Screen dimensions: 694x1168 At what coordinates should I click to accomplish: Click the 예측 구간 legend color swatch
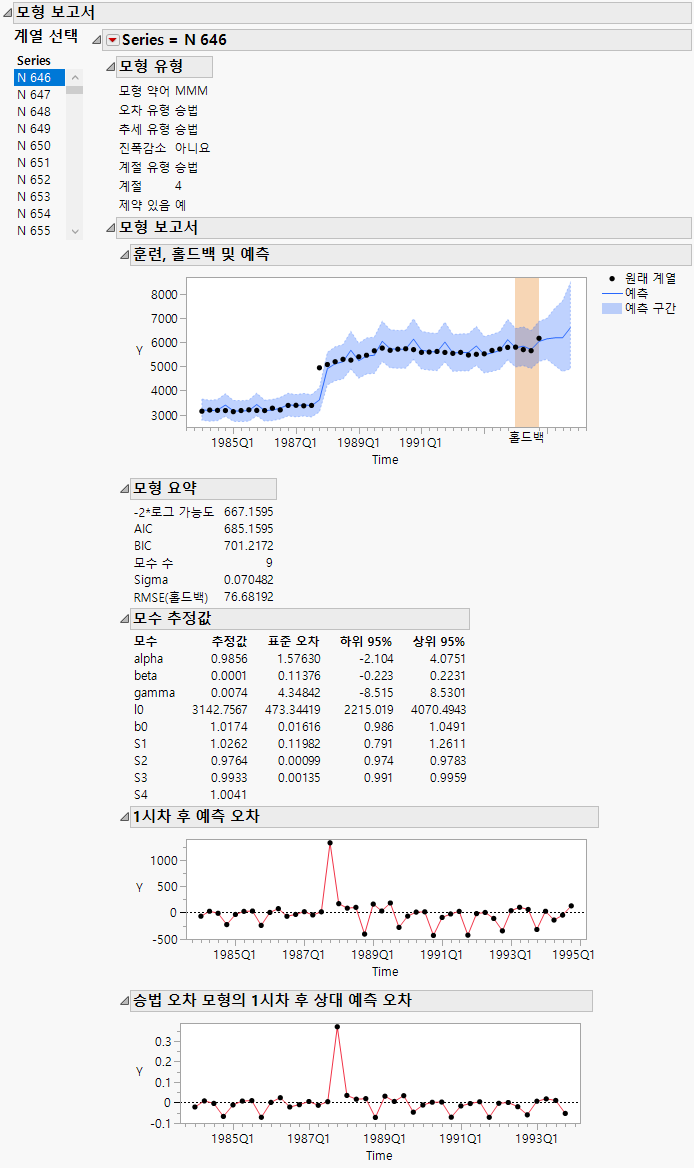click(612, 308)
